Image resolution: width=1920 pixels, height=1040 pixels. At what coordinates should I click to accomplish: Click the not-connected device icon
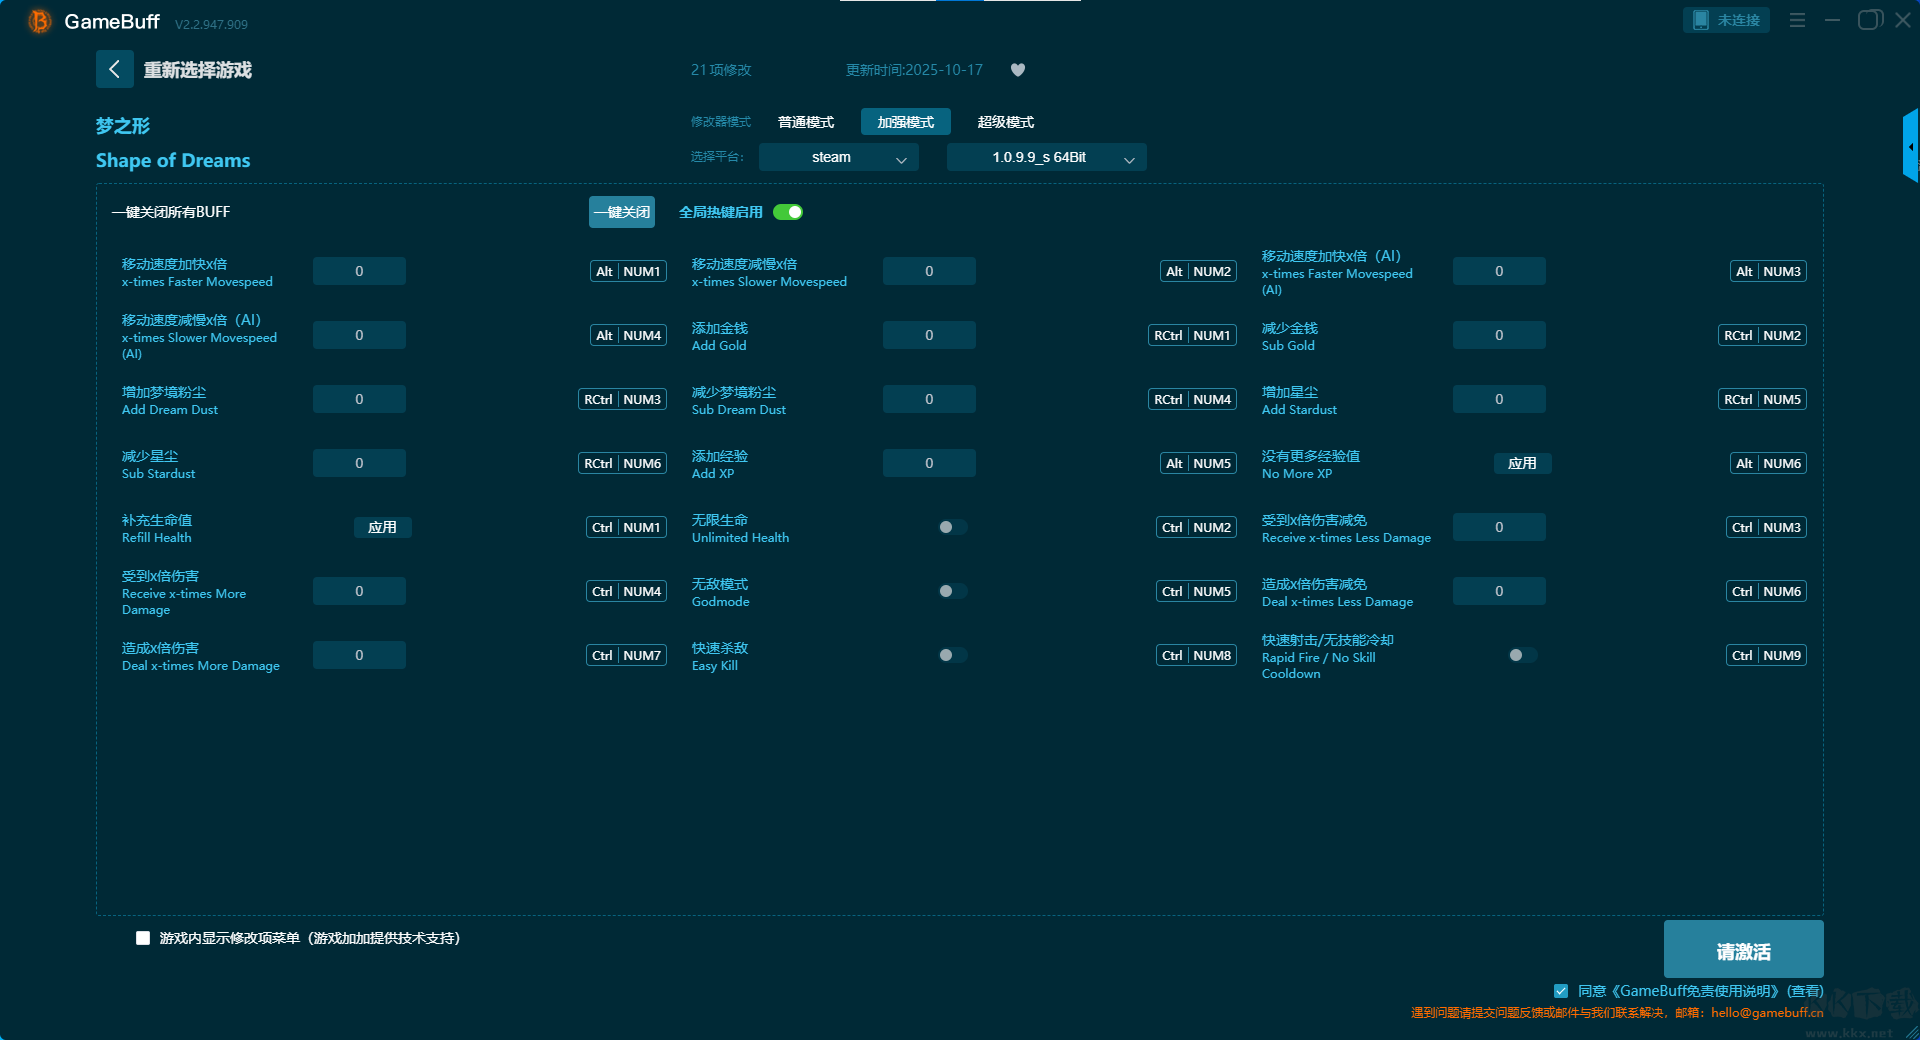pyautogui.click(x=1701, y=20)
